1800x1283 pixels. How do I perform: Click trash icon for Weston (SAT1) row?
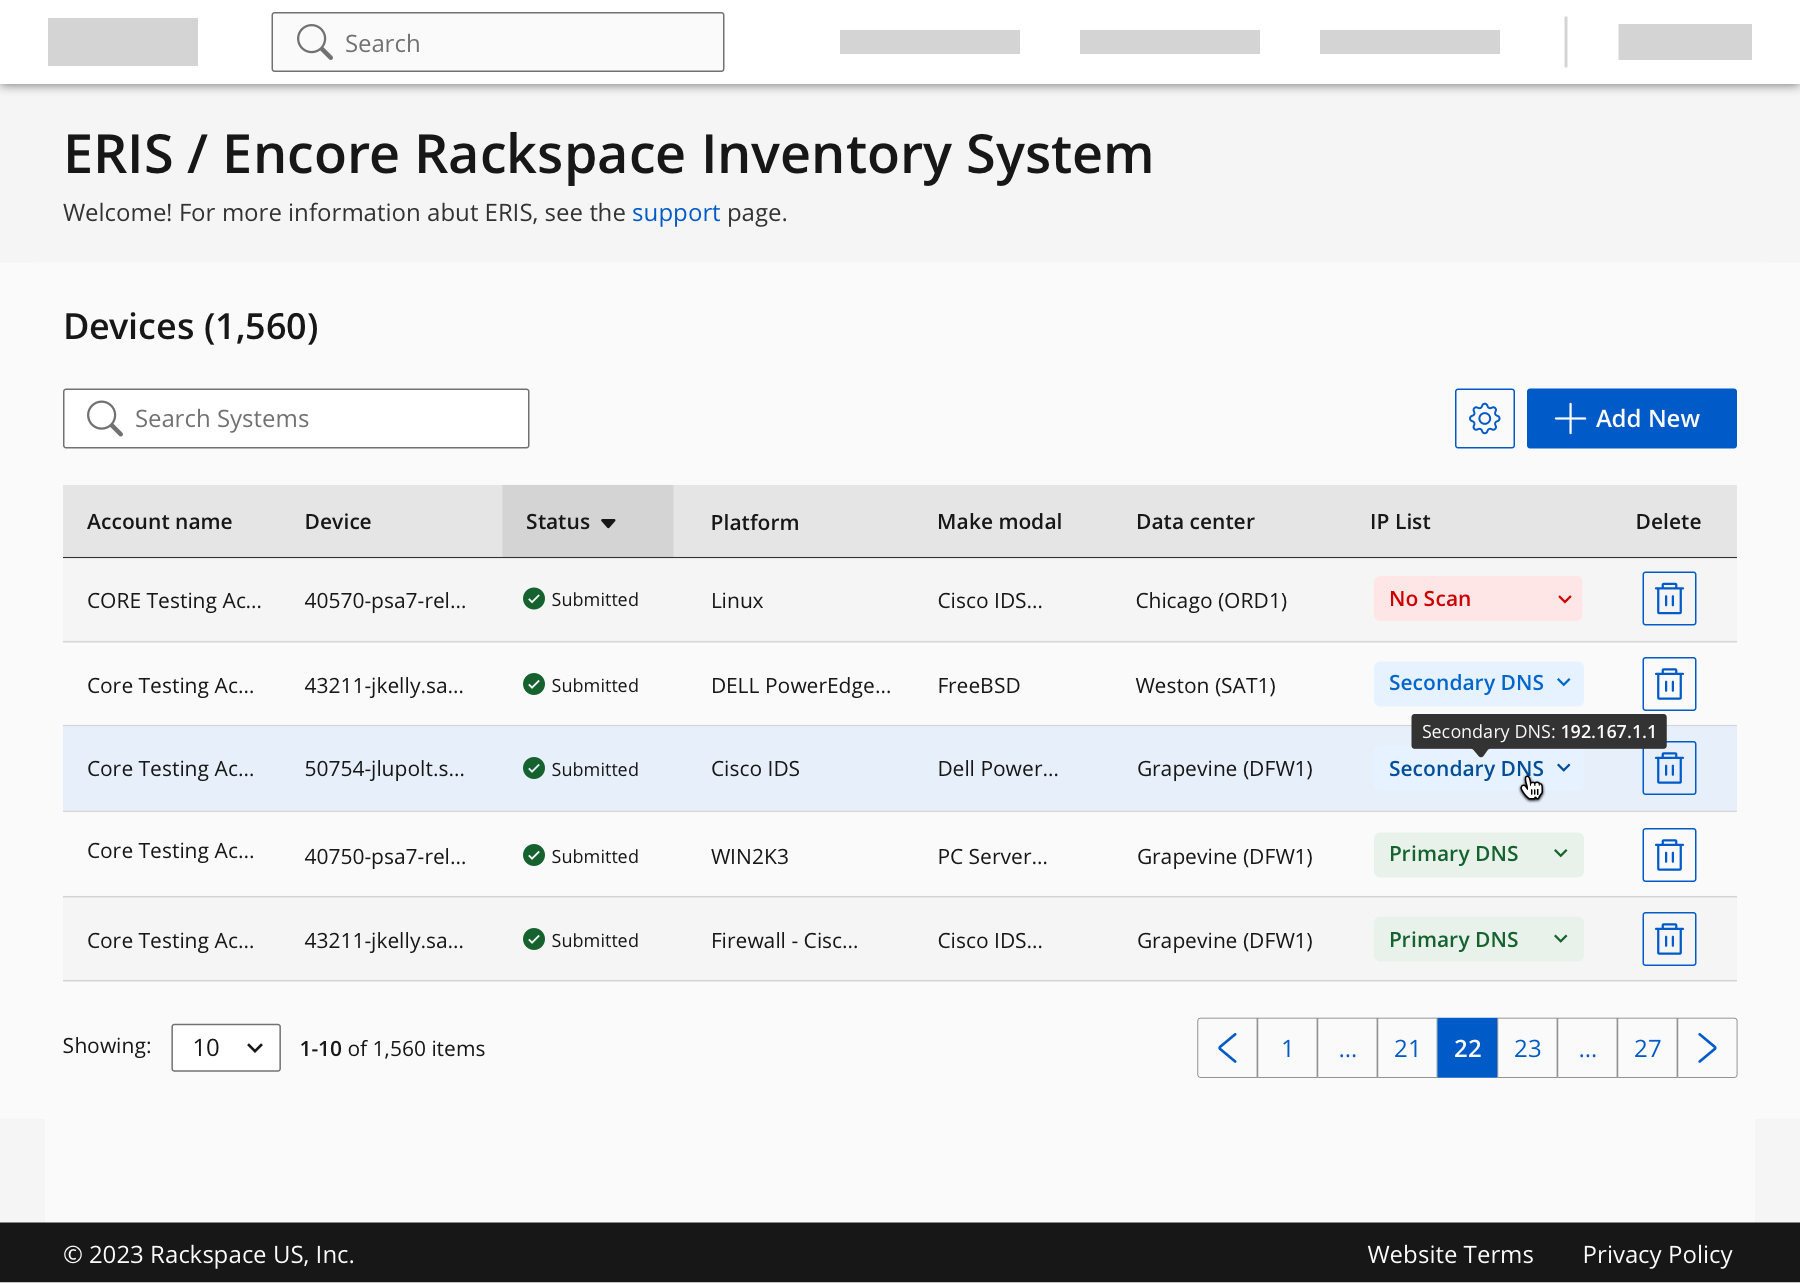[x=1669, y=684]
